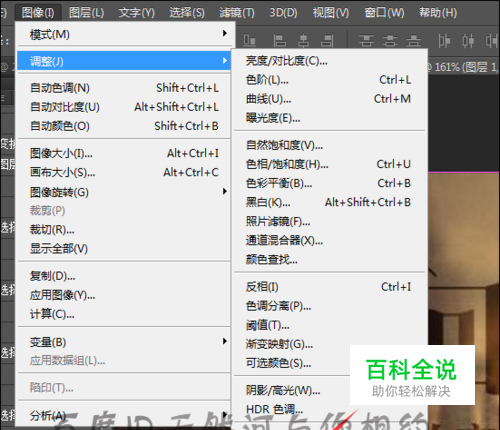Click the align bottom edges icon
Viewport: 500px width, 430px height.
249,41
